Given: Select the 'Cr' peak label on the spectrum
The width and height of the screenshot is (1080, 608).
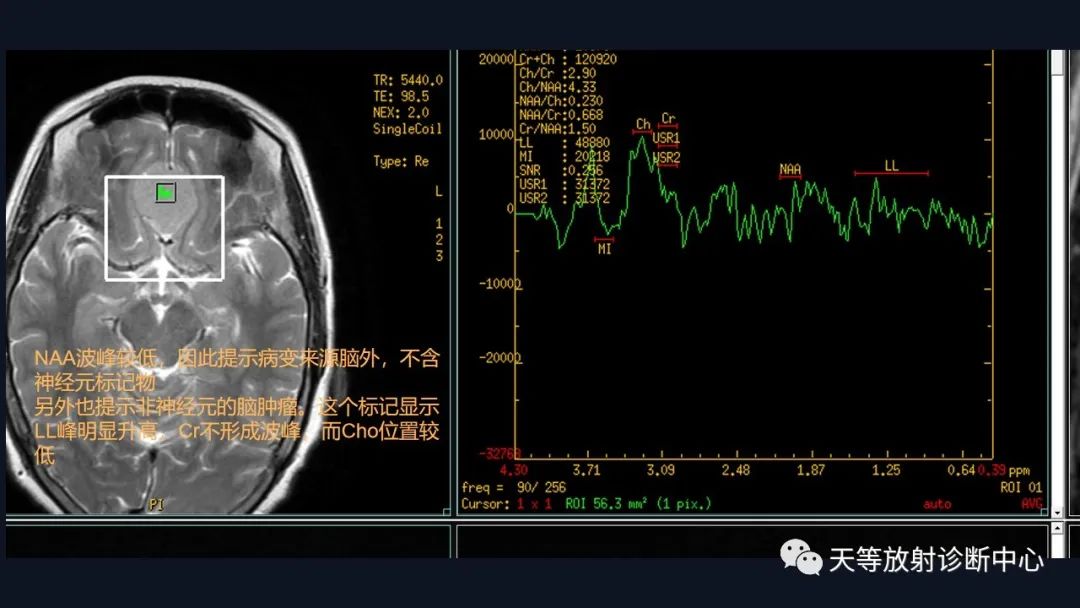Looking at the screenshot, I should (x=668, y=118).
